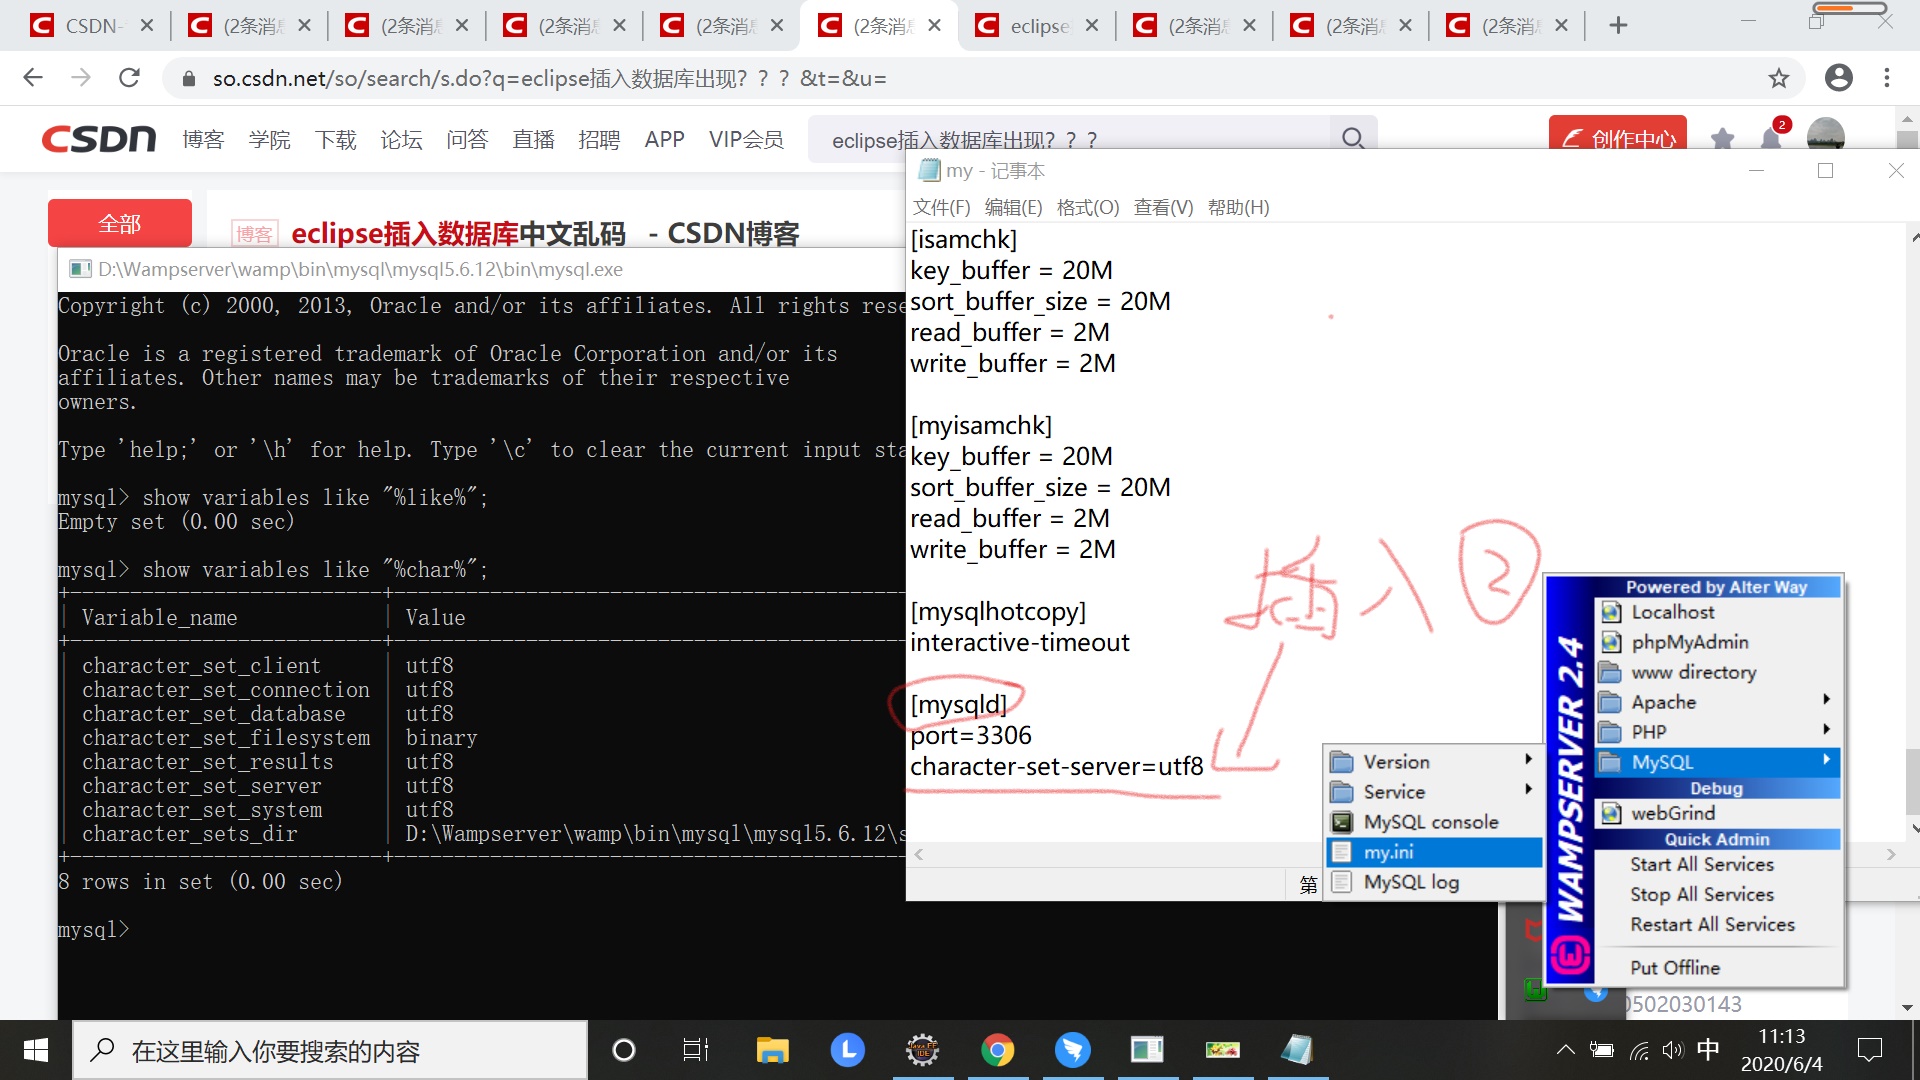Close the eclipse tab
This screenshot has width=1920, height=1080.
[x=1091, y=26]
